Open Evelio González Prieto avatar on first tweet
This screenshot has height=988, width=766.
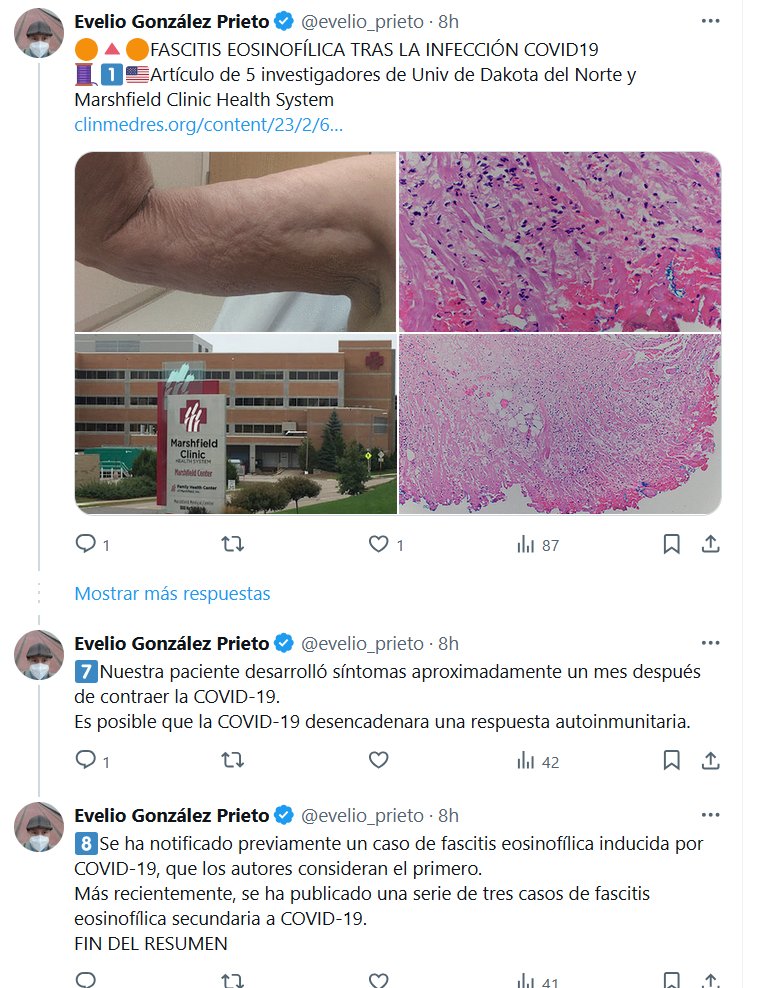coord(39,33)
